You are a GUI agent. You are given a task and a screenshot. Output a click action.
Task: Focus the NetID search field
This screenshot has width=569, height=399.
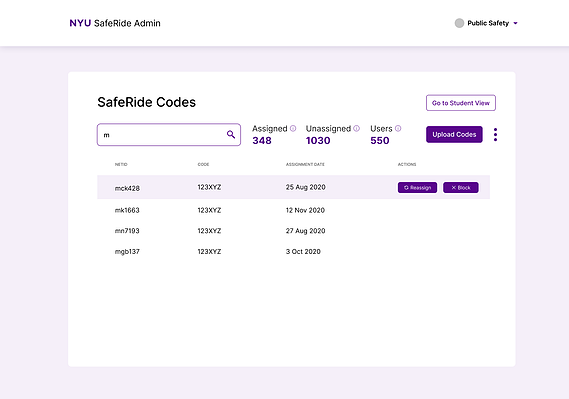(x=169, y=135)
